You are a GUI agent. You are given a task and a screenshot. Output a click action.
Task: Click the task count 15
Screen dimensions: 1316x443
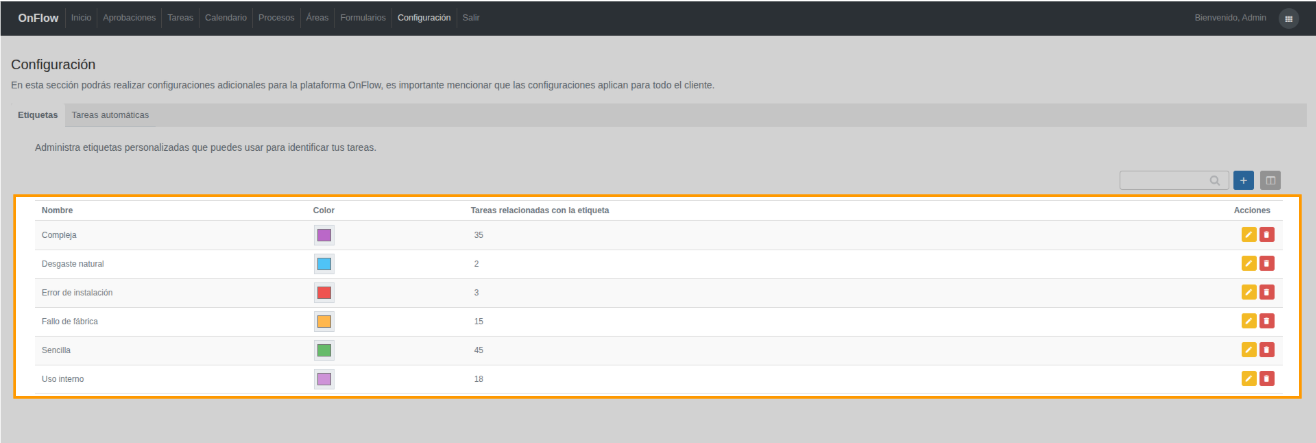point(479,321)
